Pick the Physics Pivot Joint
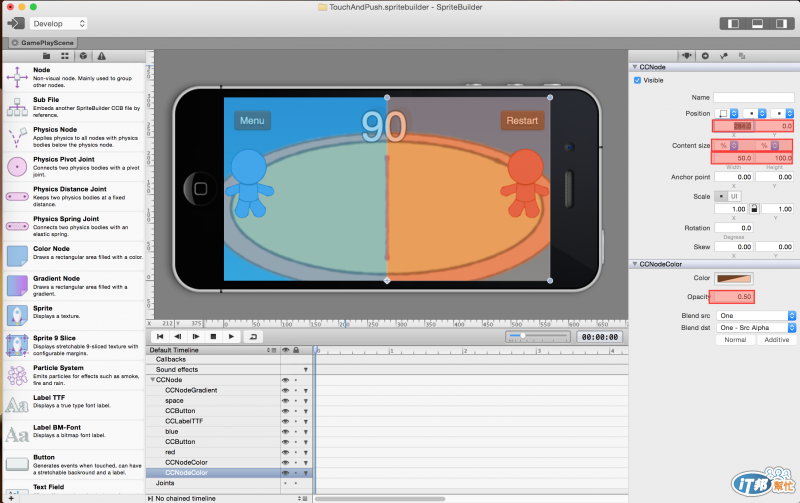The image size is (800, 503). [74, 167]
